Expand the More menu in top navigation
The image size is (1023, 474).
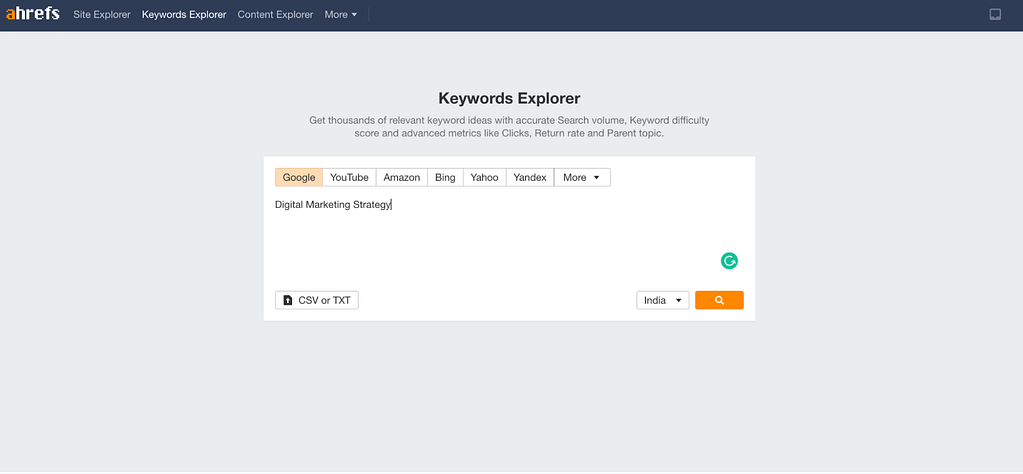click(341, 14)
